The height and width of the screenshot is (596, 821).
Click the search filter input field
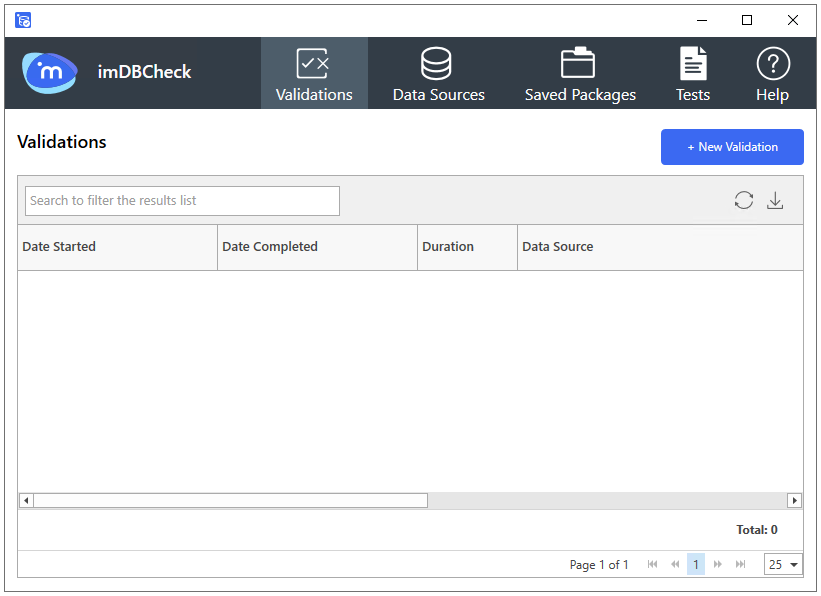click(x=182, y=200)
